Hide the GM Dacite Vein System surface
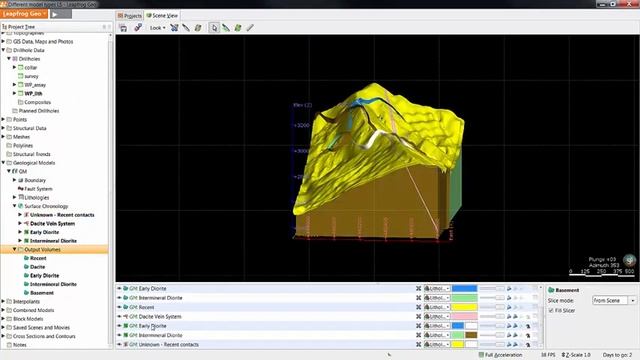Screen dimensions: 640x360 (x=119, y=316)
